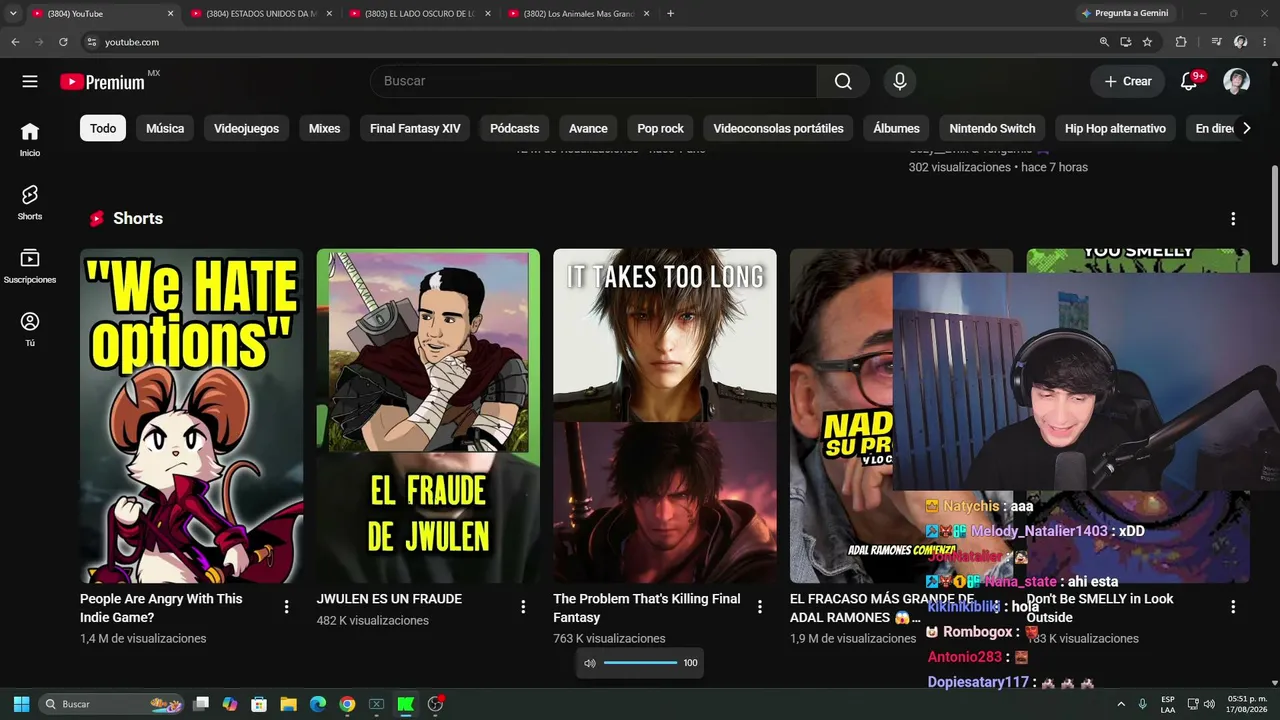The height and width of the screenshot is (720, 1280).
Task: Open the YouTube guide hamburger menu
Action: click(30, 81)
